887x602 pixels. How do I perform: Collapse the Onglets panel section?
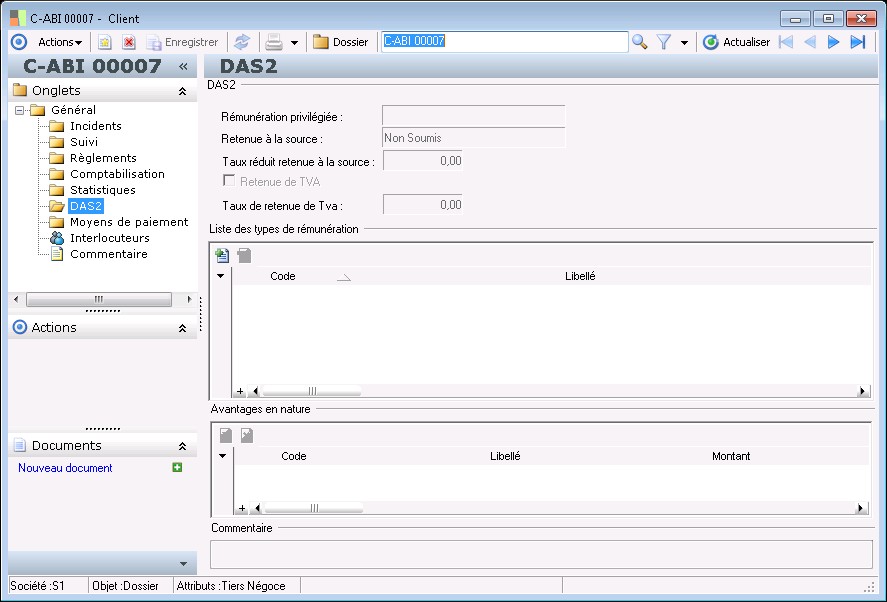(182, 91)
